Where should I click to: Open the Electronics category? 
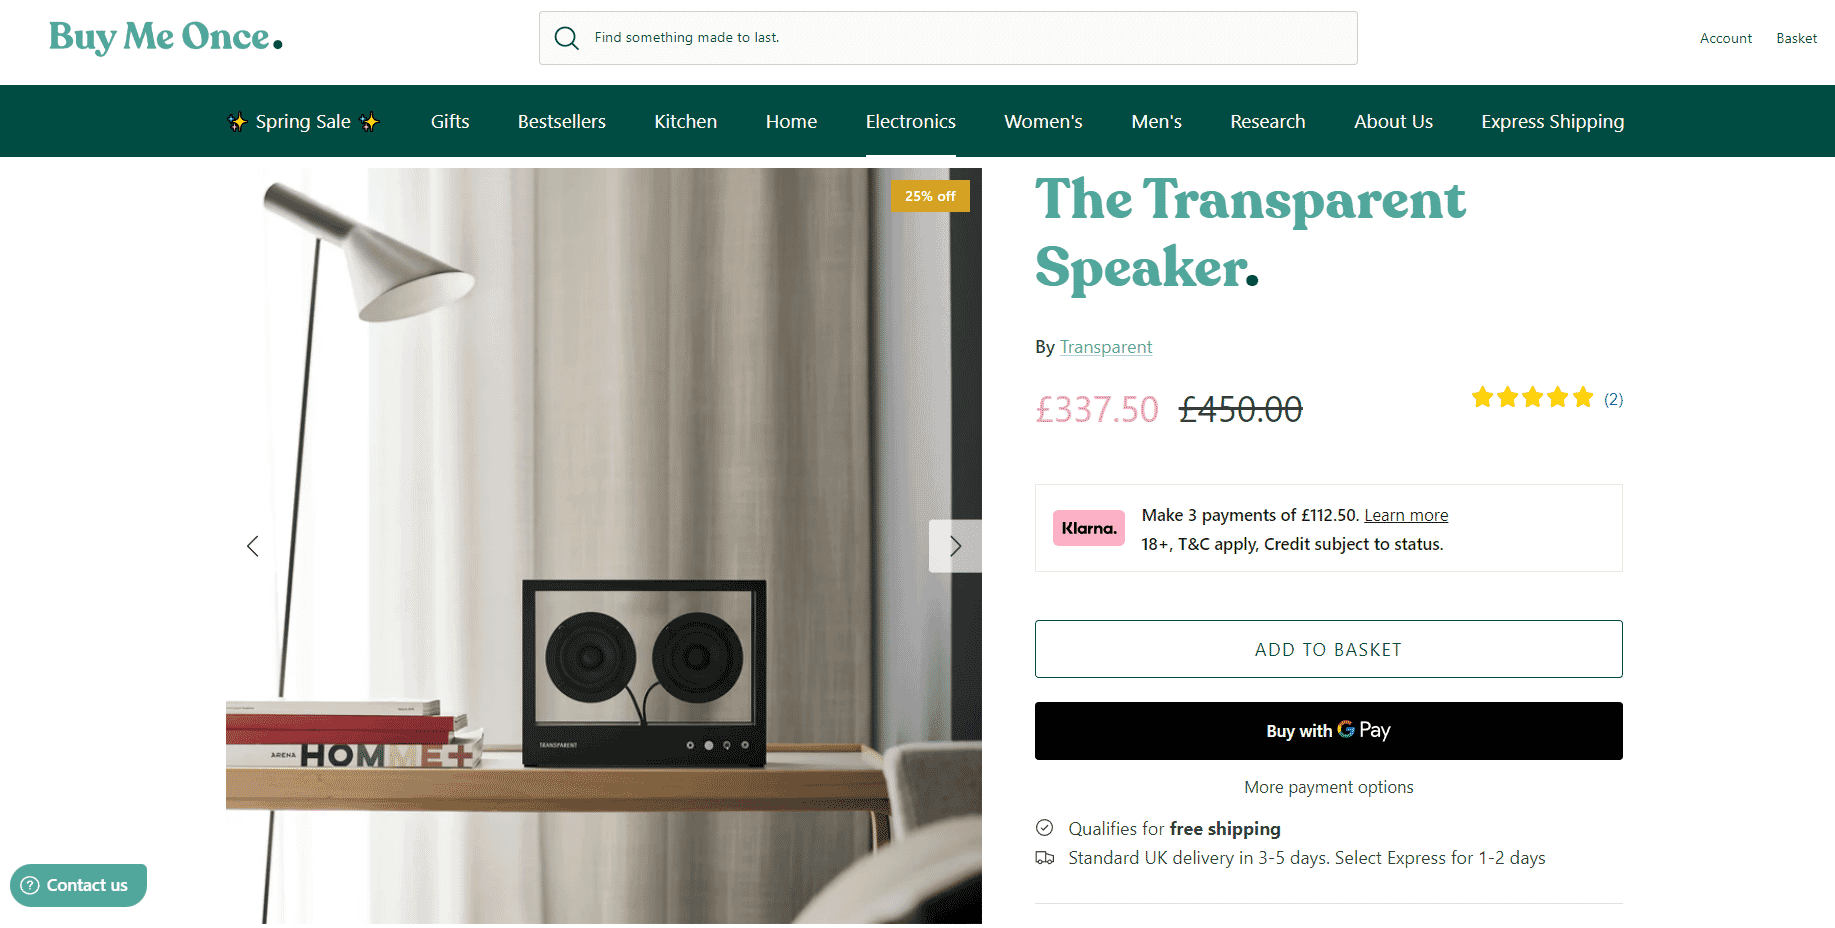[x=911, y=122]
